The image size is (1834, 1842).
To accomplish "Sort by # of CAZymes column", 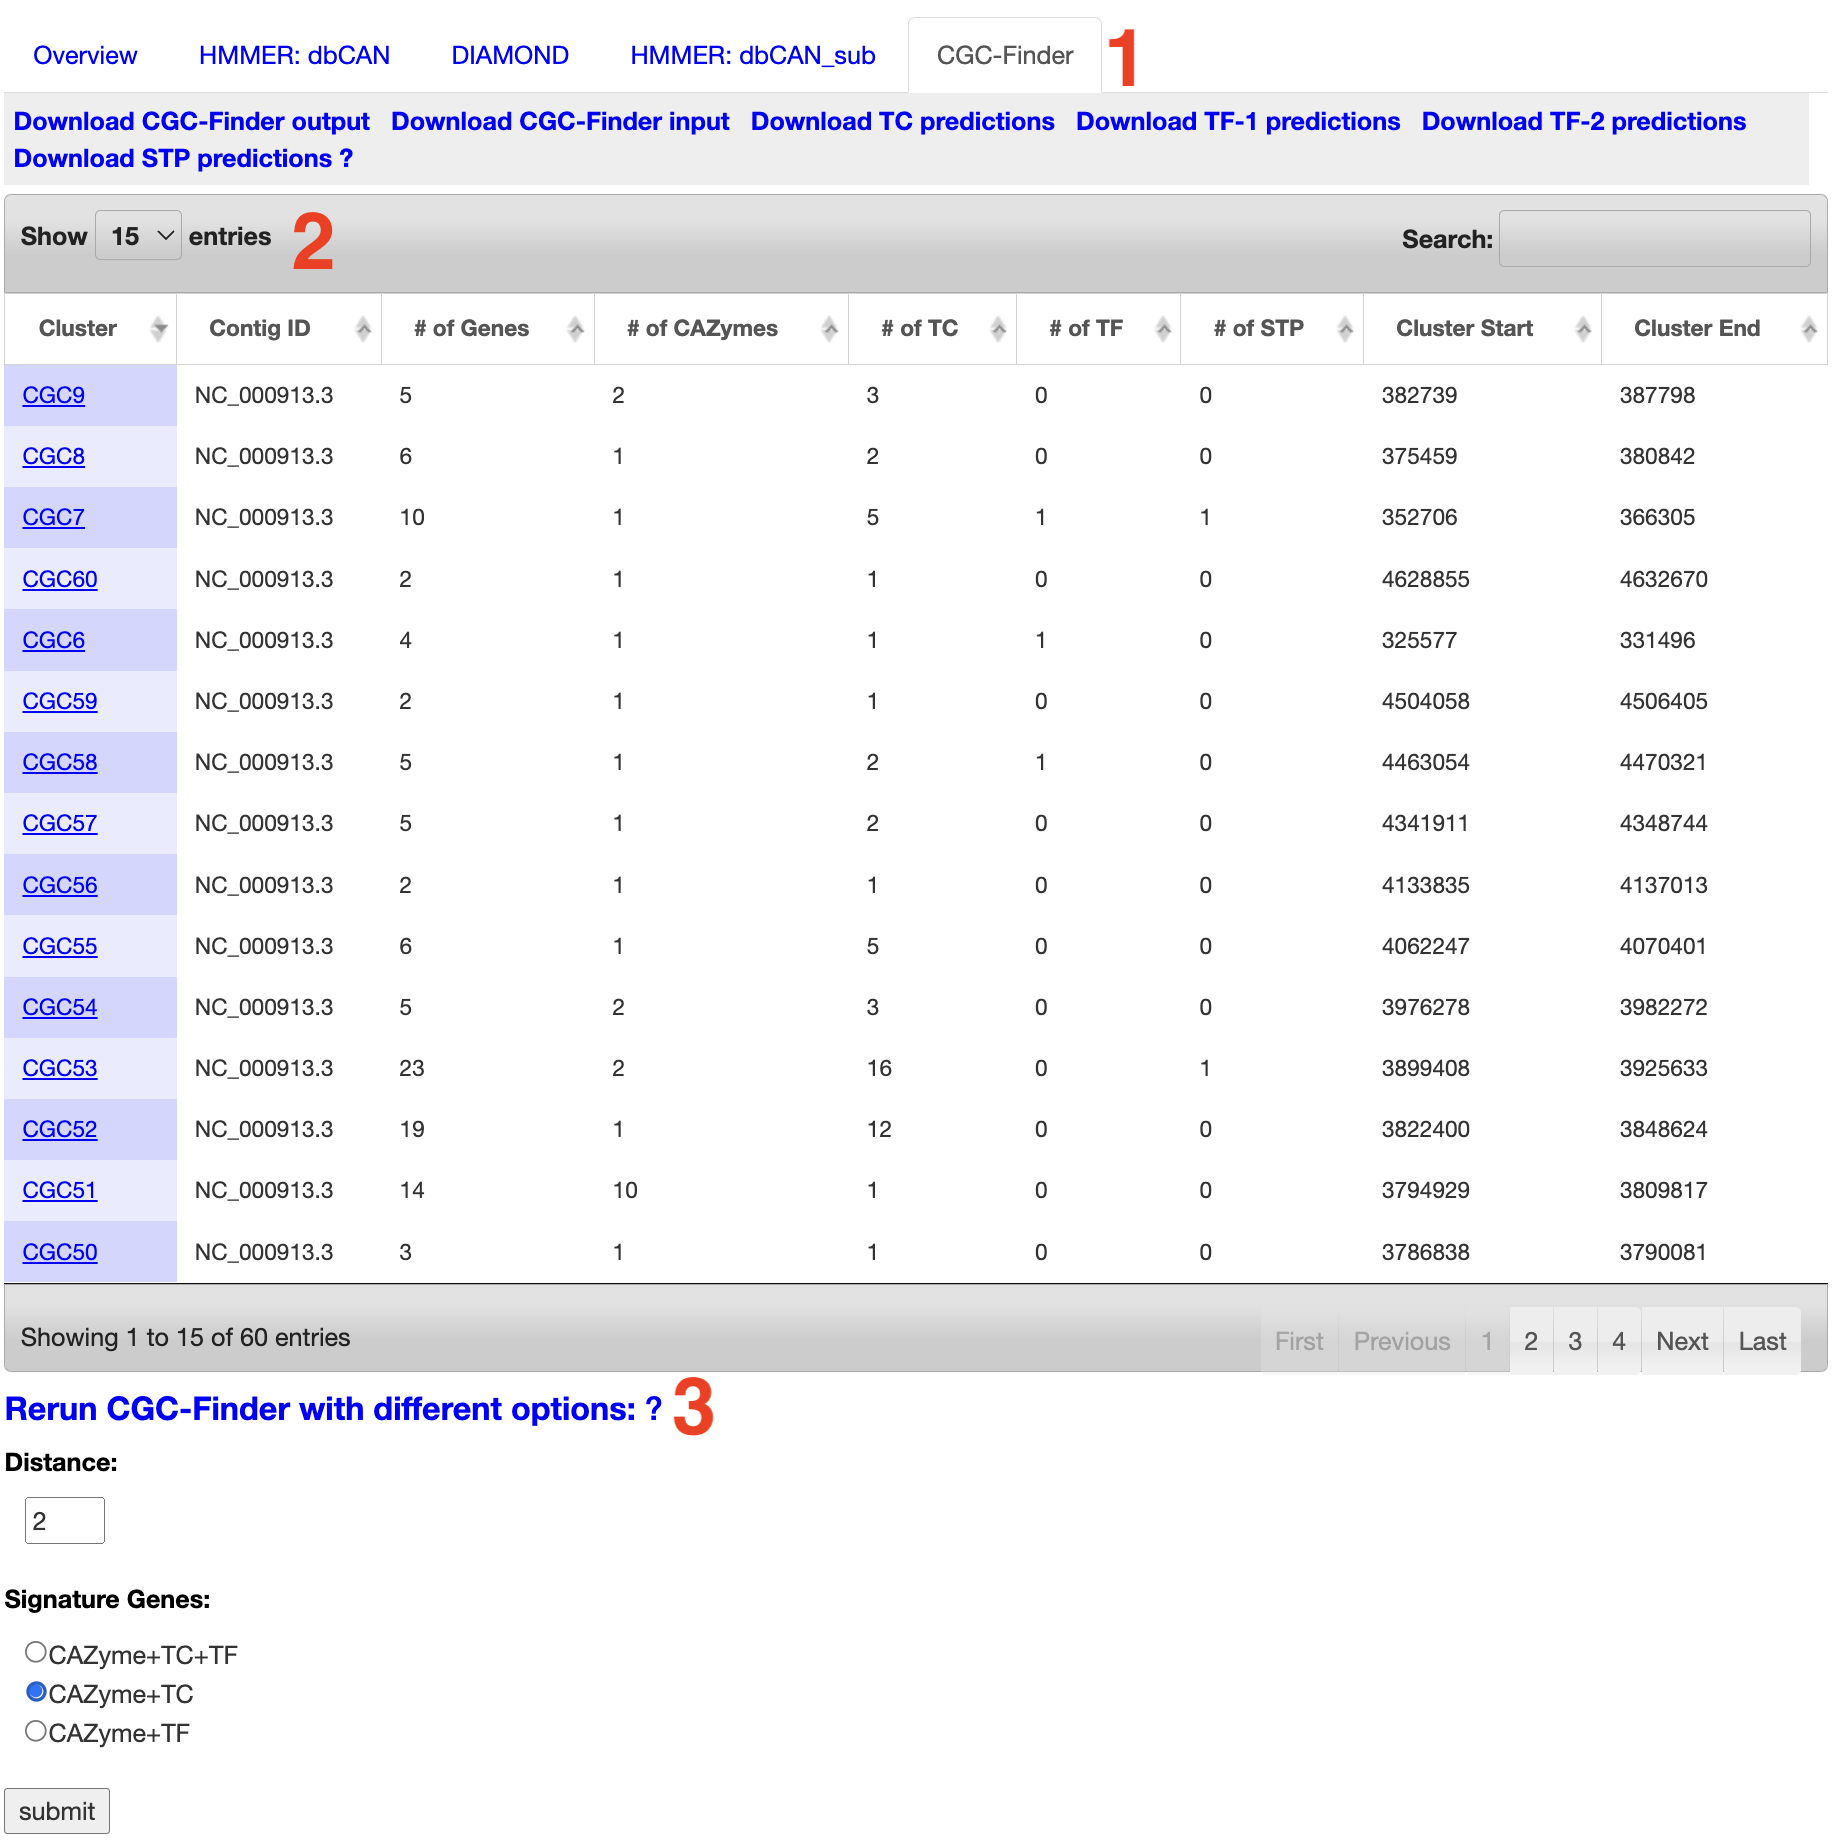I will [830, 328].
